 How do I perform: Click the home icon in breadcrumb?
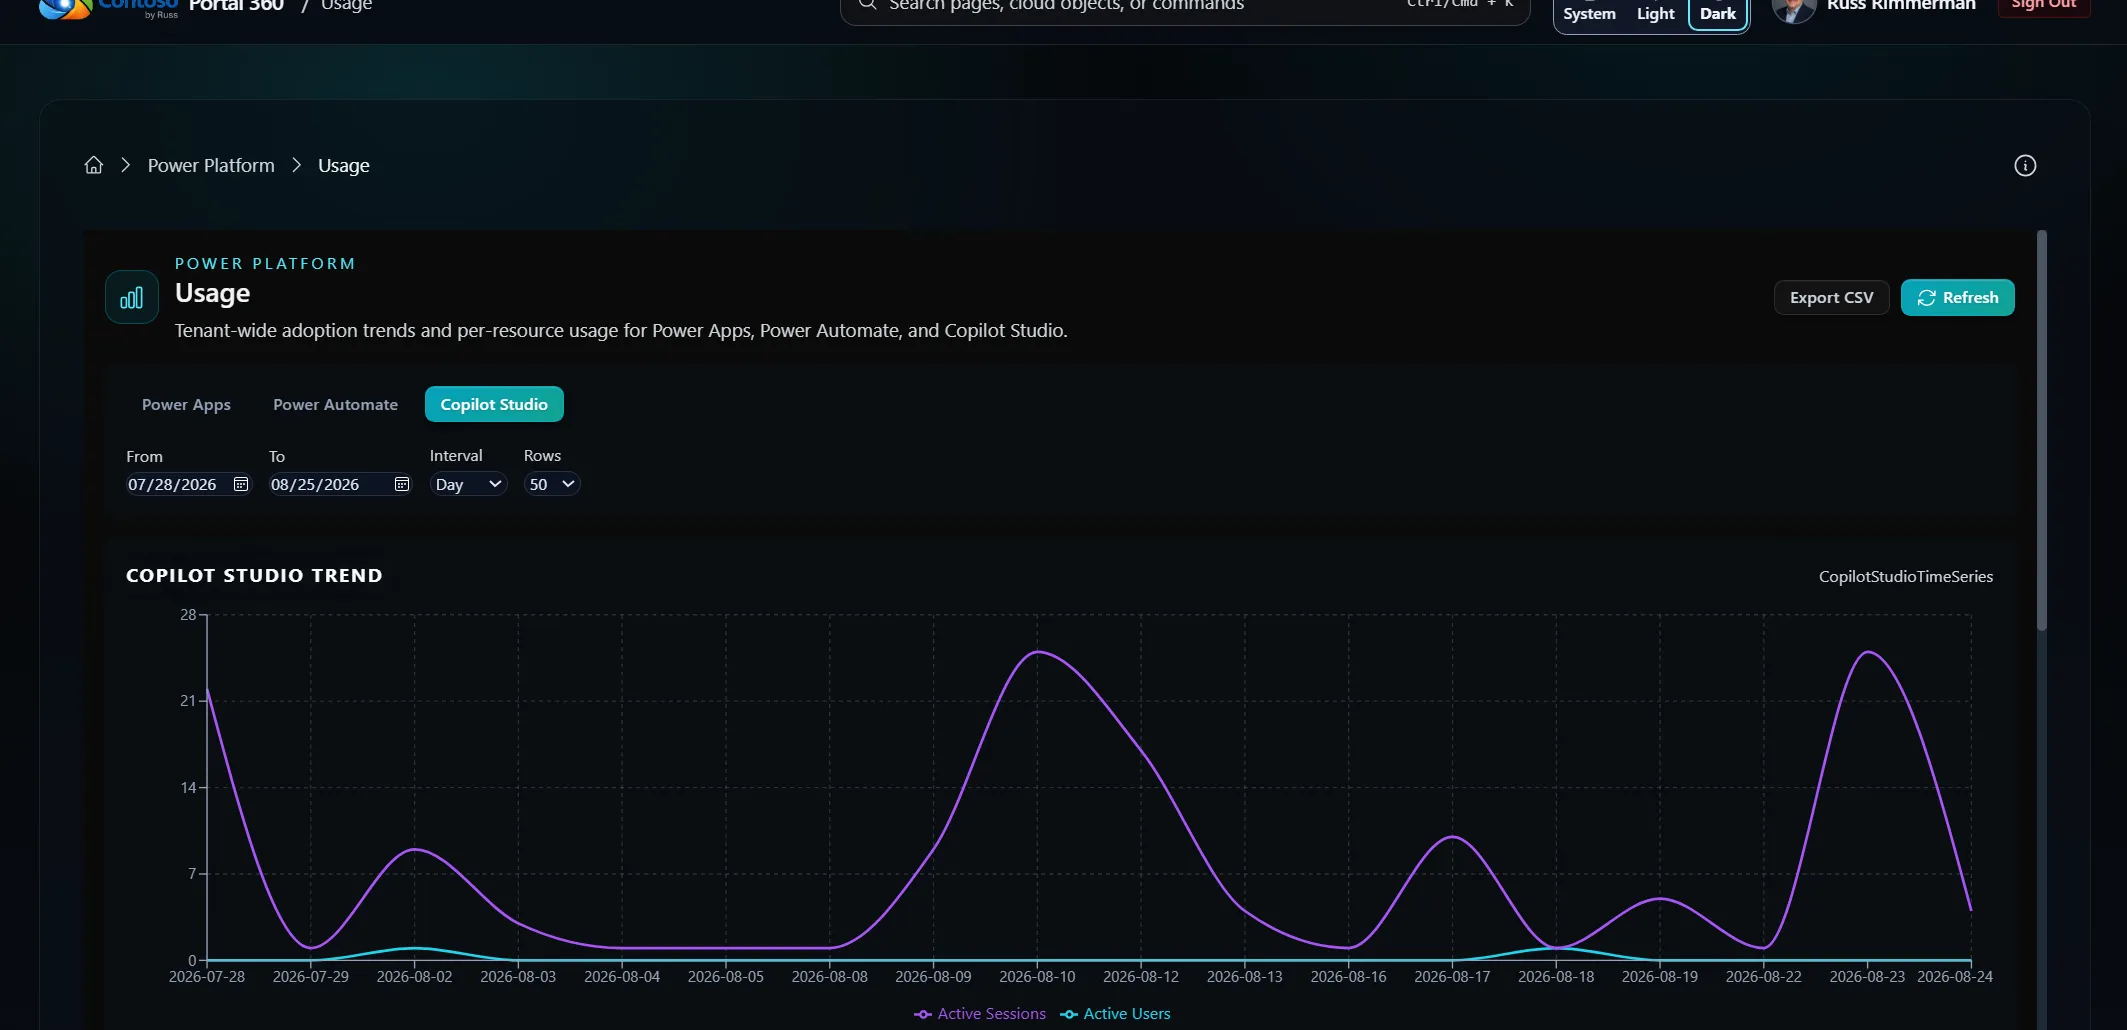(93, 165)
